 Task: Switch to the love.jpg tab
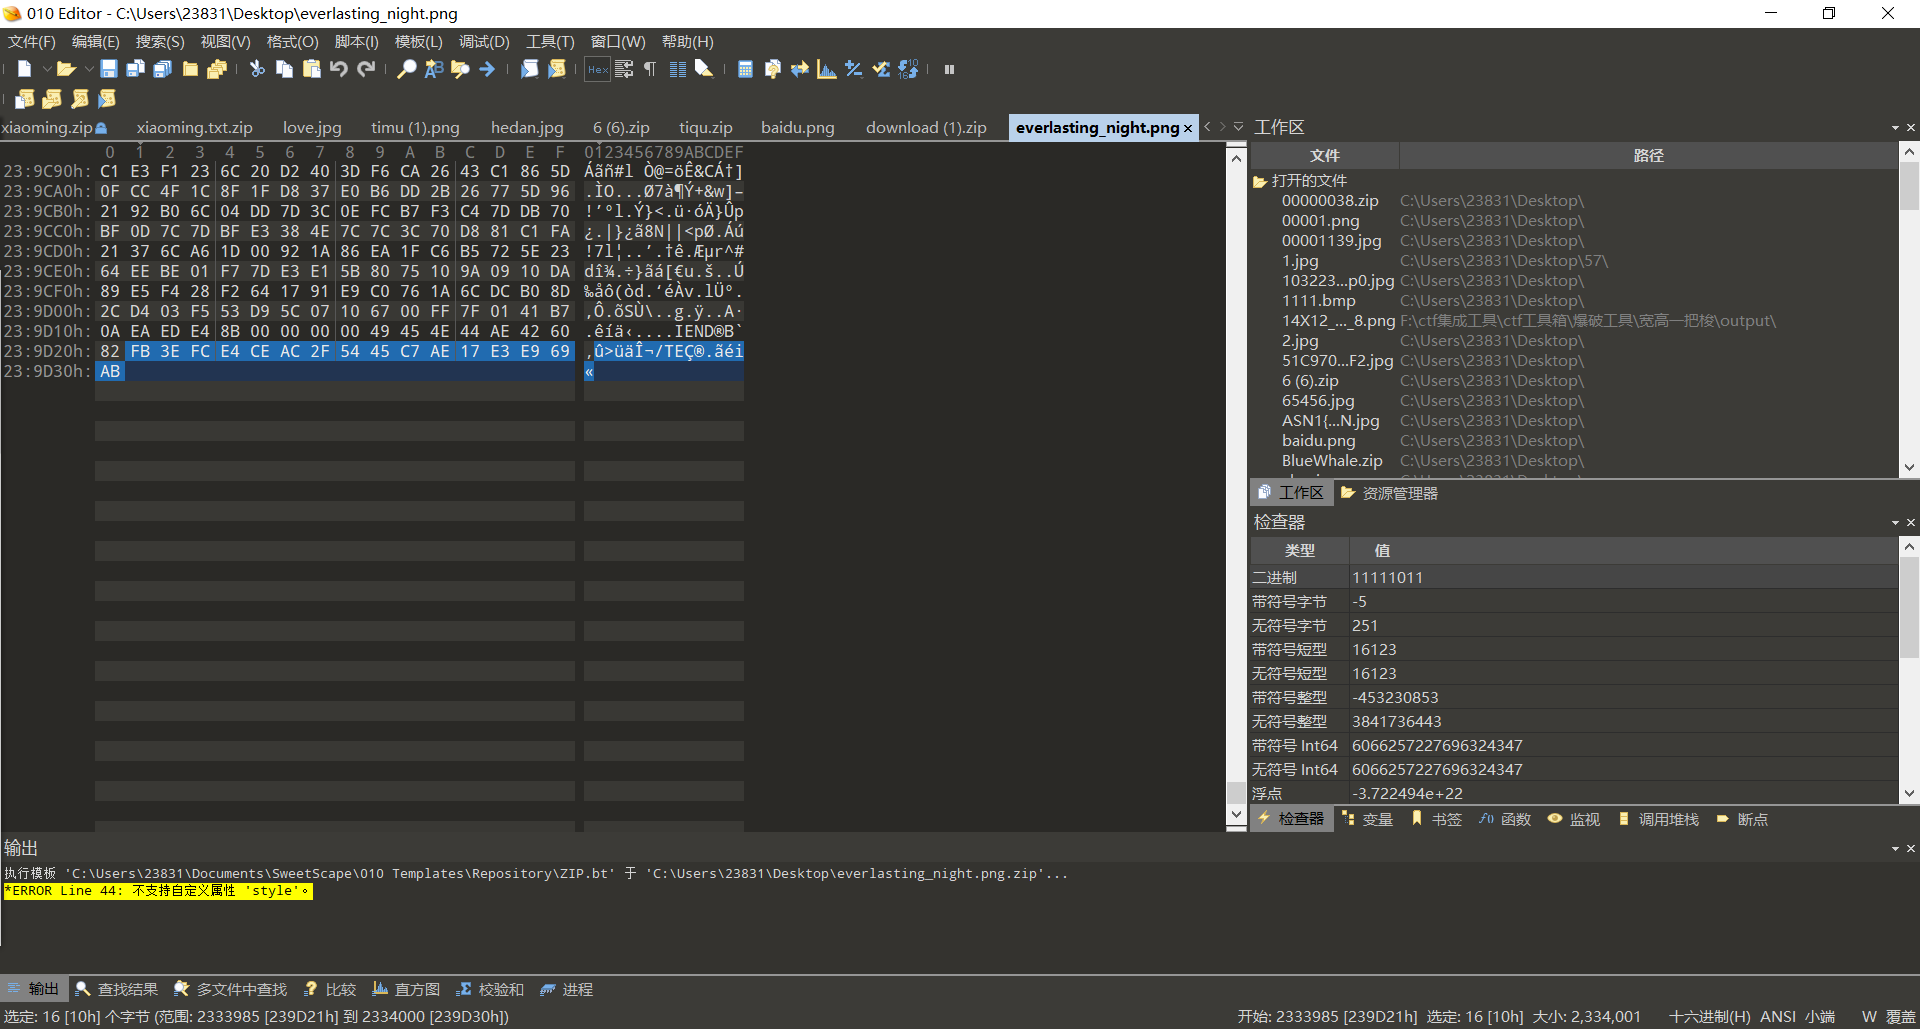(312, 128)
